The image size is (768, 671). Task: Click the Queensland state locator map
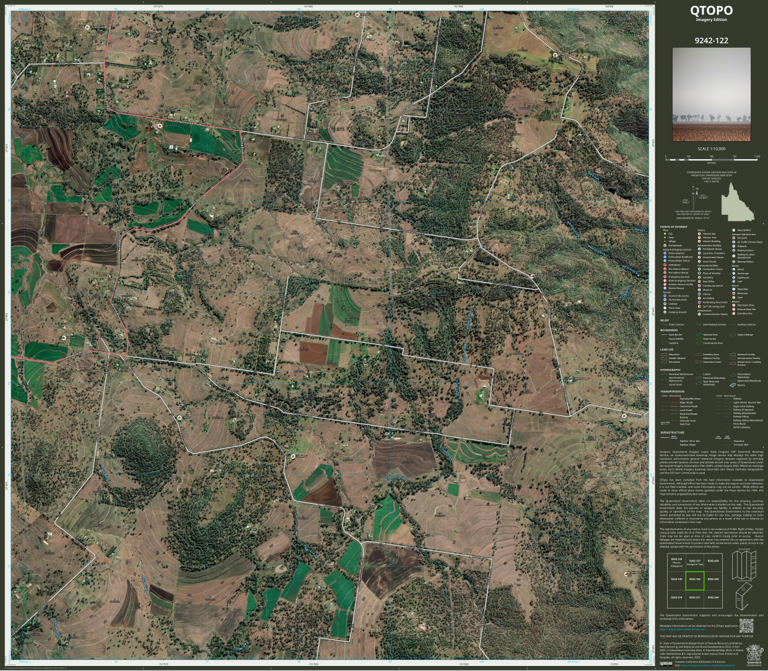pos(738,202)
